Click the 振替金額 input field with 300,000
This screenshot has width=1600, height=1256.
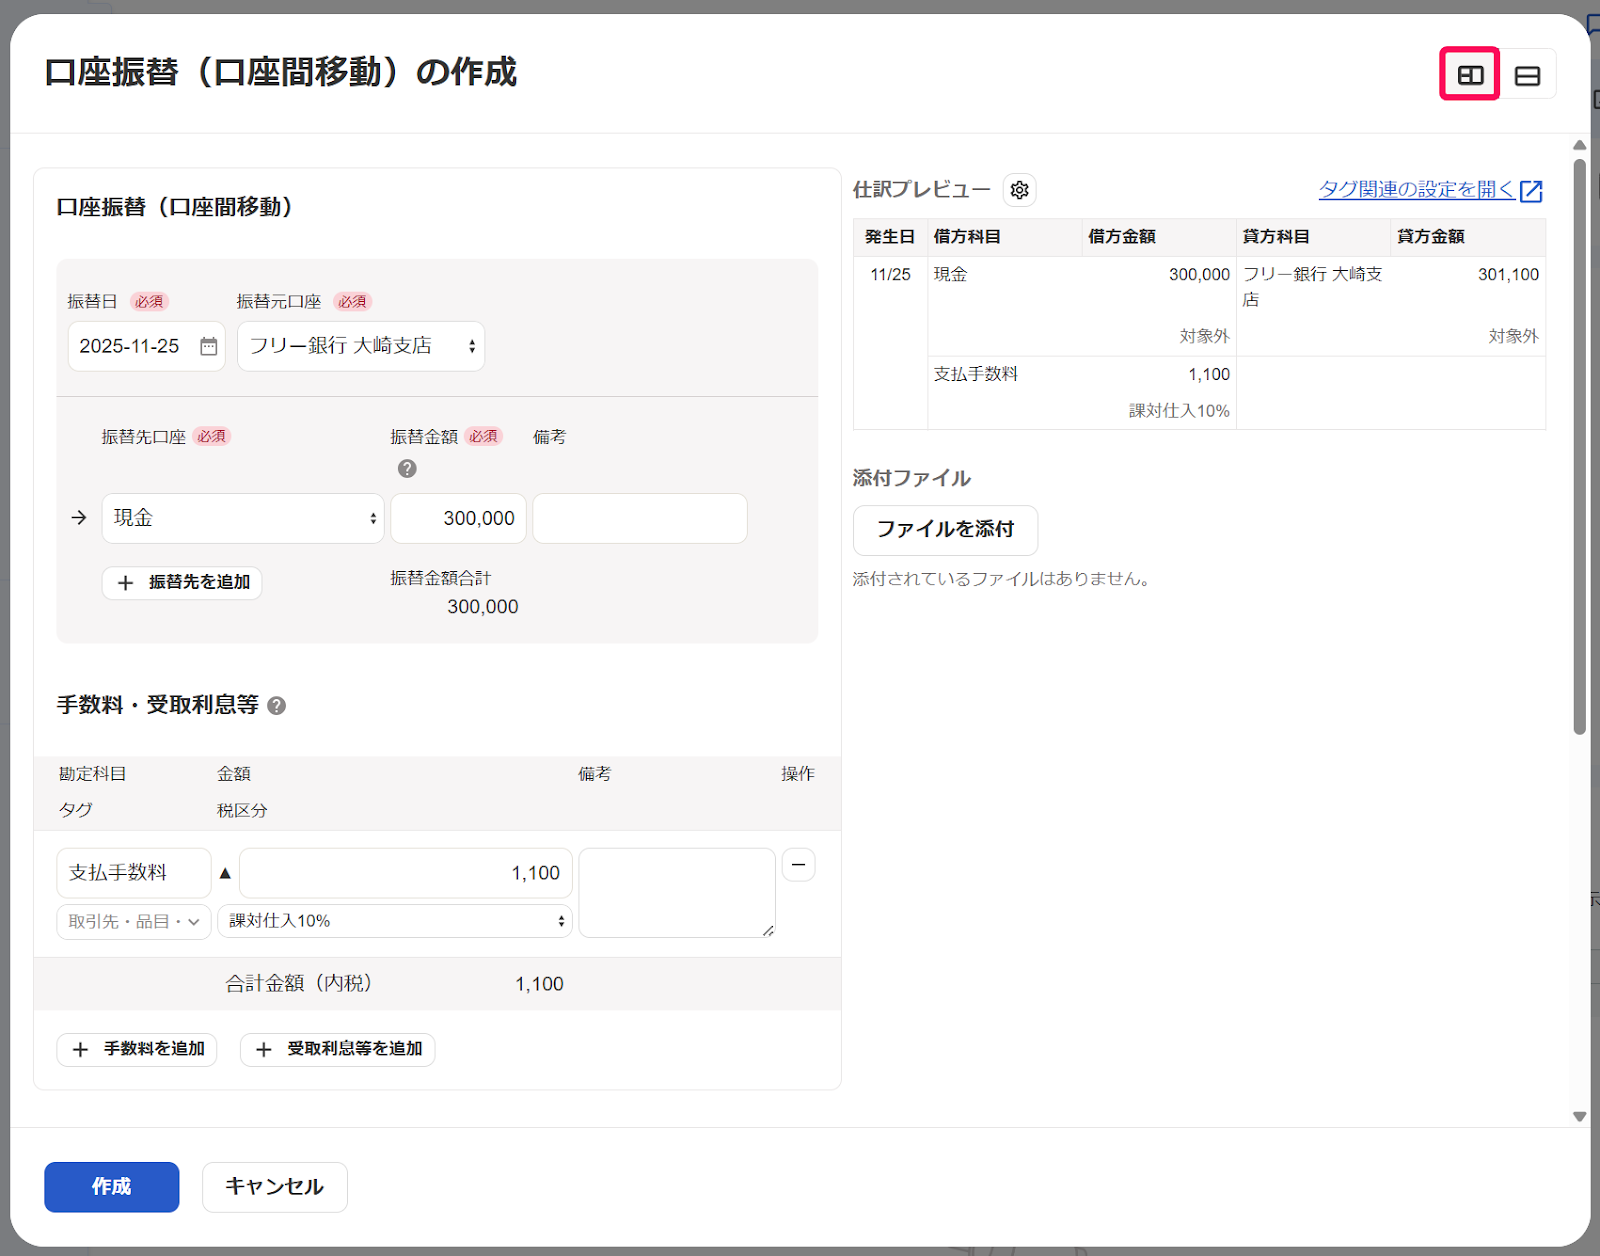[x=458, y=518]
